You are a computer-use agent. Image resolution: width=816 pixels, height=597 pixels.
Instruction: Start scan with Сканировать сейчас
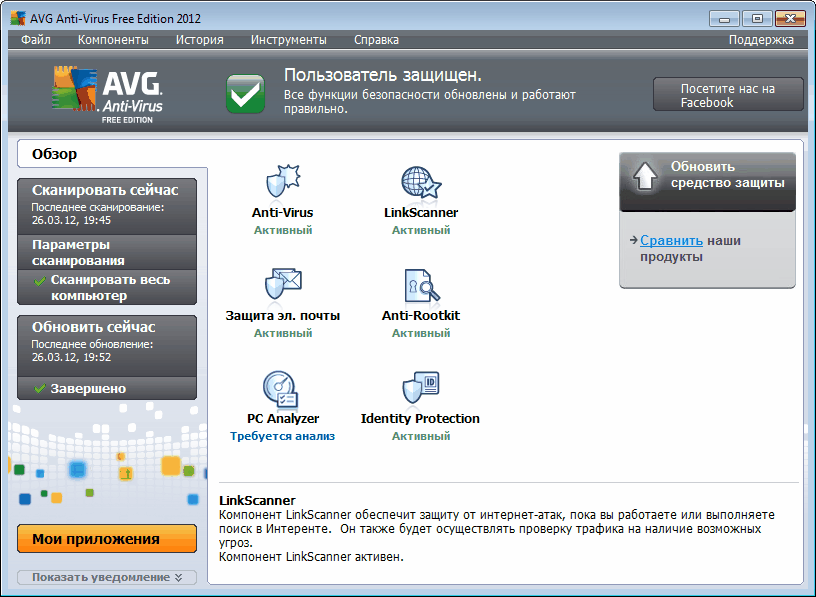tap(107, 206)
